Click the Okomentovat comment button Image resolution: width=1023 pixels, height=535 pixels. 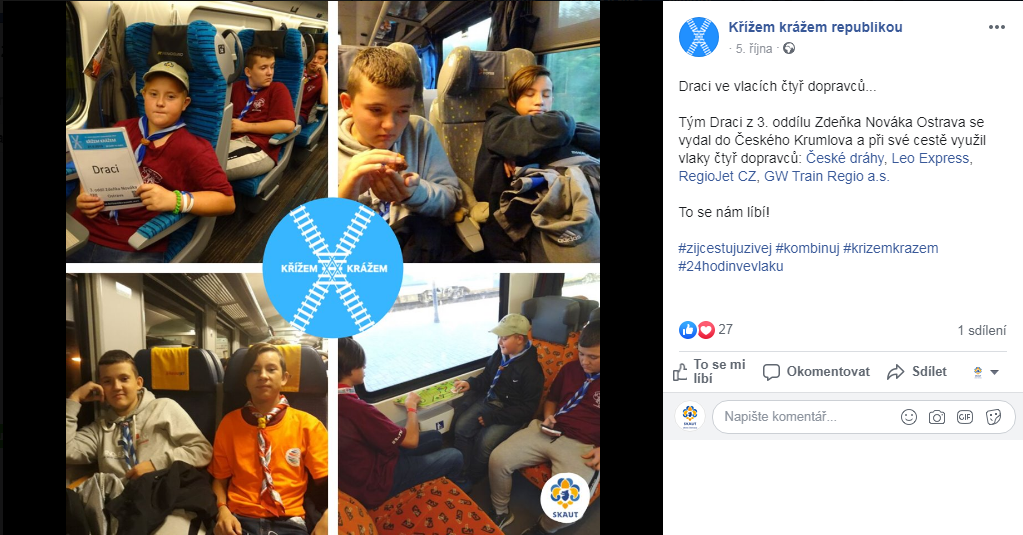click(x=816, y=372)
